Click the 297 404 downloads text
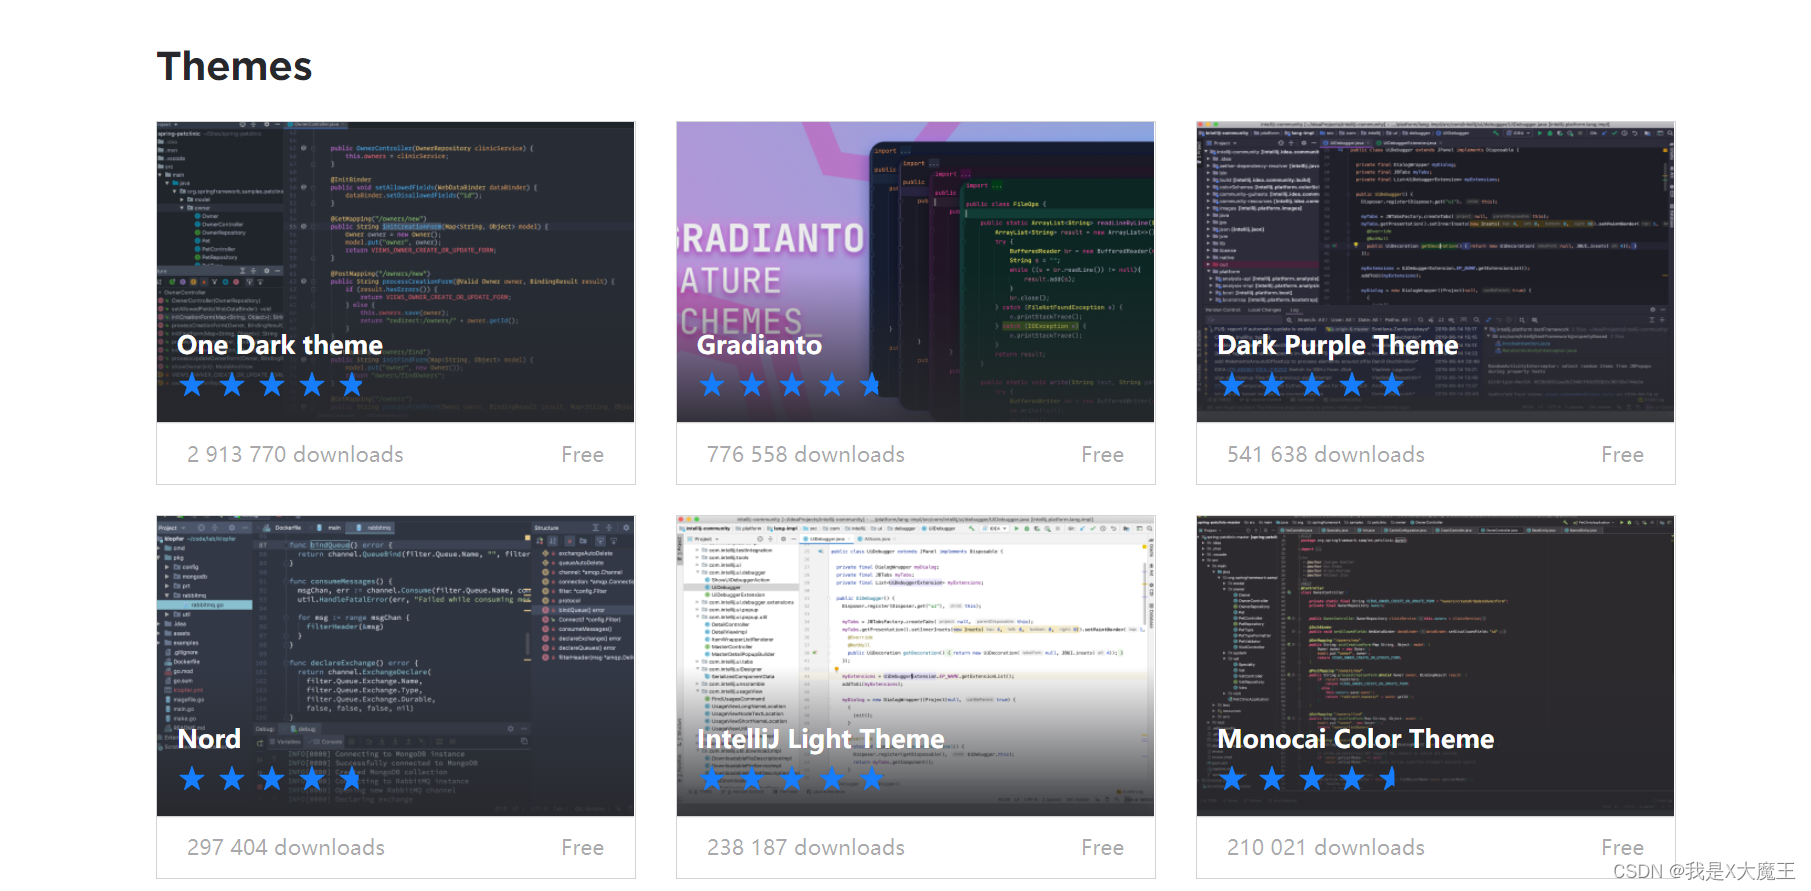This screenshot has width=1811, height=891. 286,848
